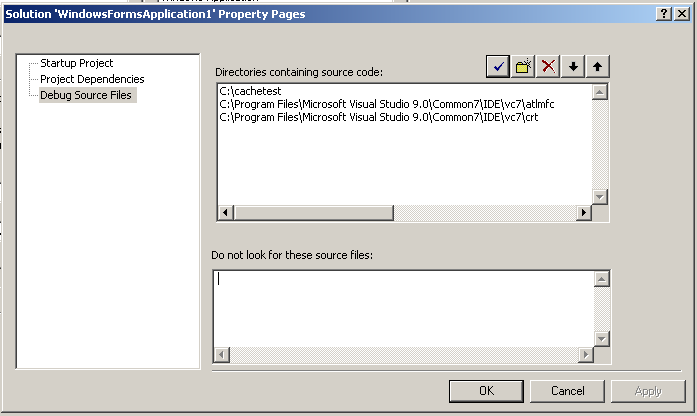This screenshot has height=416, width=697.
Task: Click directories list scroll right arrow
Action: coord(584,212)
